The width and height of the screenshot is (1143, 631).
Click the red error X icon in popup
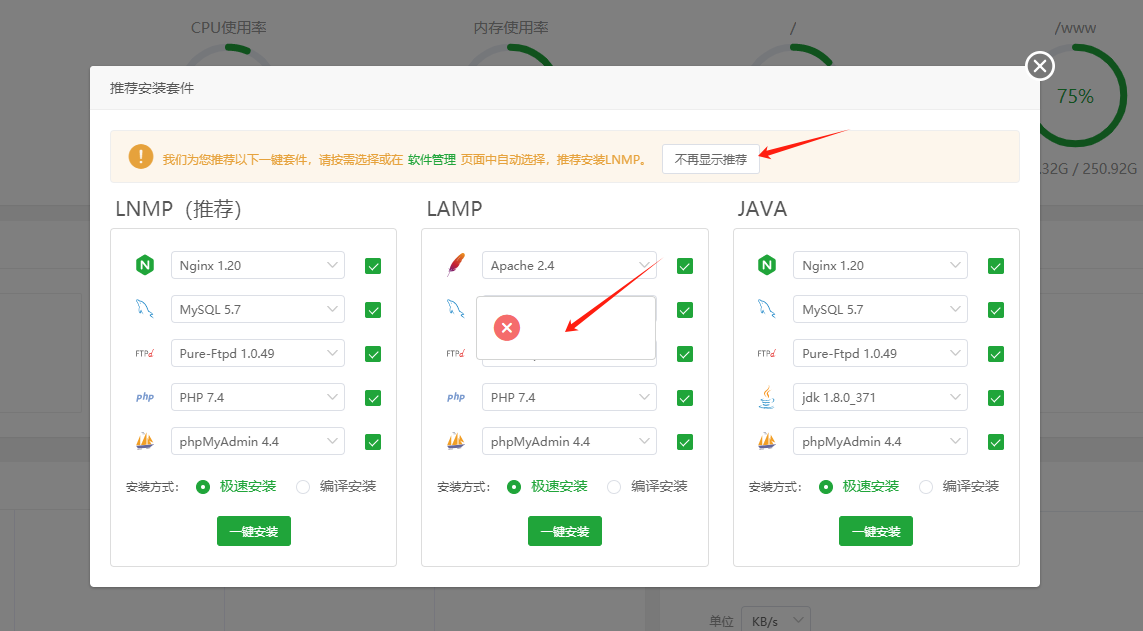pos(507,328)
